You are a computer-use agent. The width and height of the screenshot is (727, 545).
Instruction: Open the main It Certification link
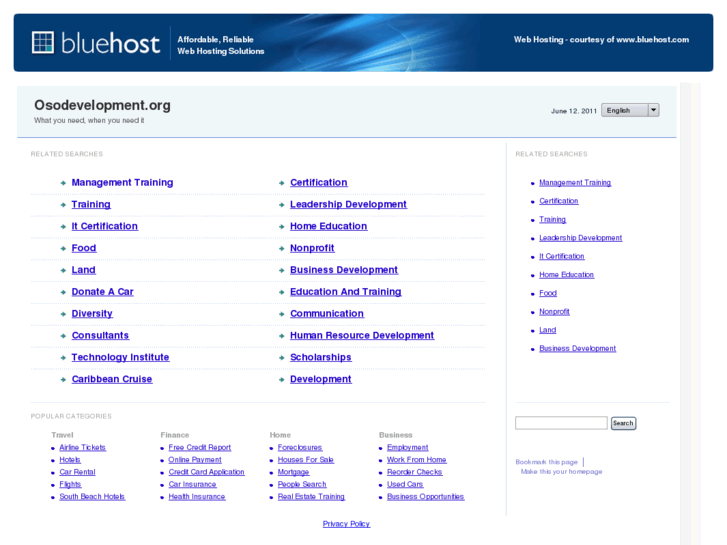pyautogui.click(x=105, y=226)
